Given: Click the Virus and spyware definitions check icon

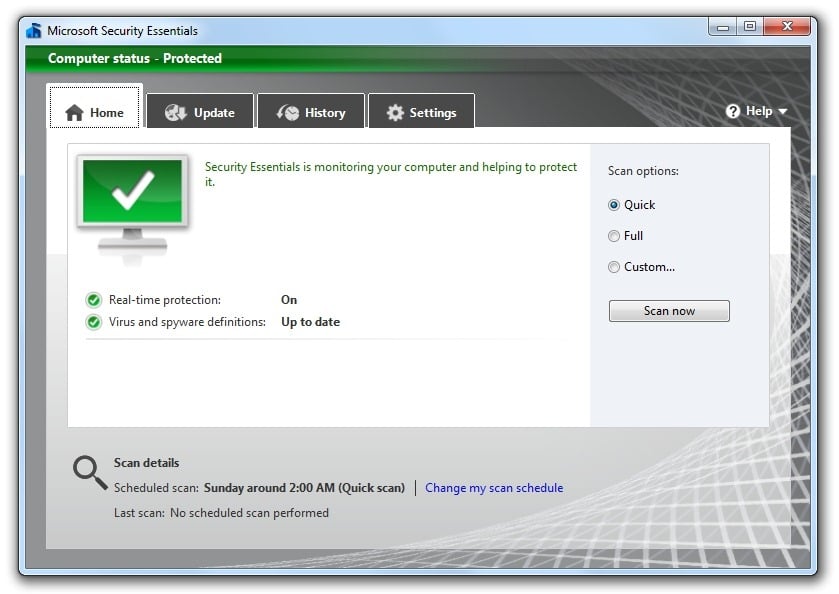Looking at the screenshot, I should coord(94,322).
